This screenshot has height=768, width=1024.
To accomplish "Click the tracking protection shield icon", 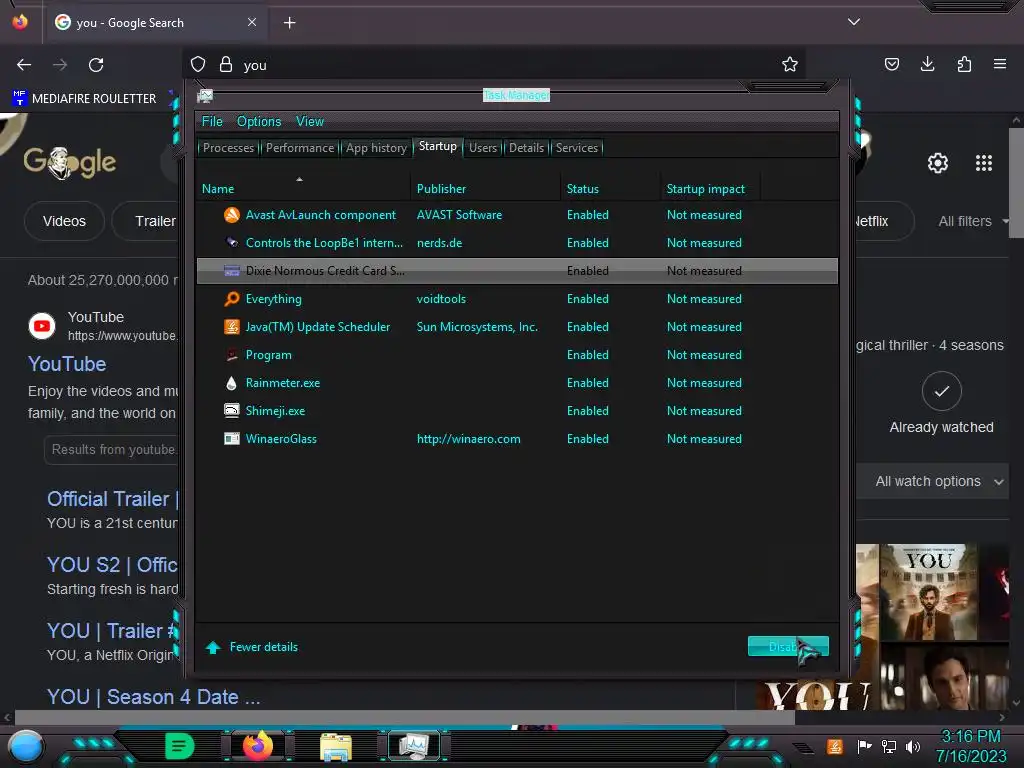I will (x=198, y=64).
